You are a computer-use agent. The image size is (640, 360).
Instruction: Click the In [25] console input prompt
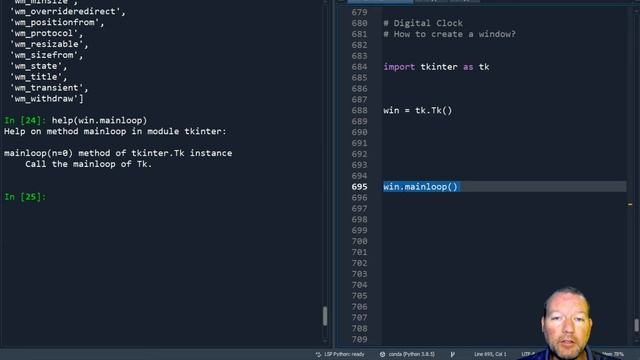coord(25,197)
